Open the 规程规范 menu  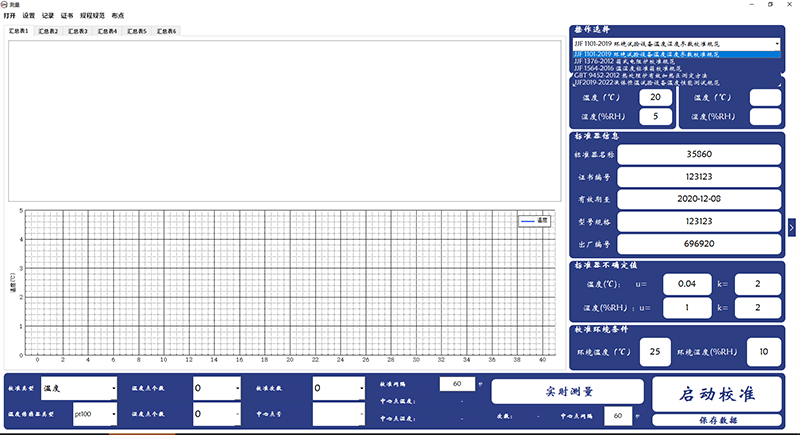click(x=92, y=16)
